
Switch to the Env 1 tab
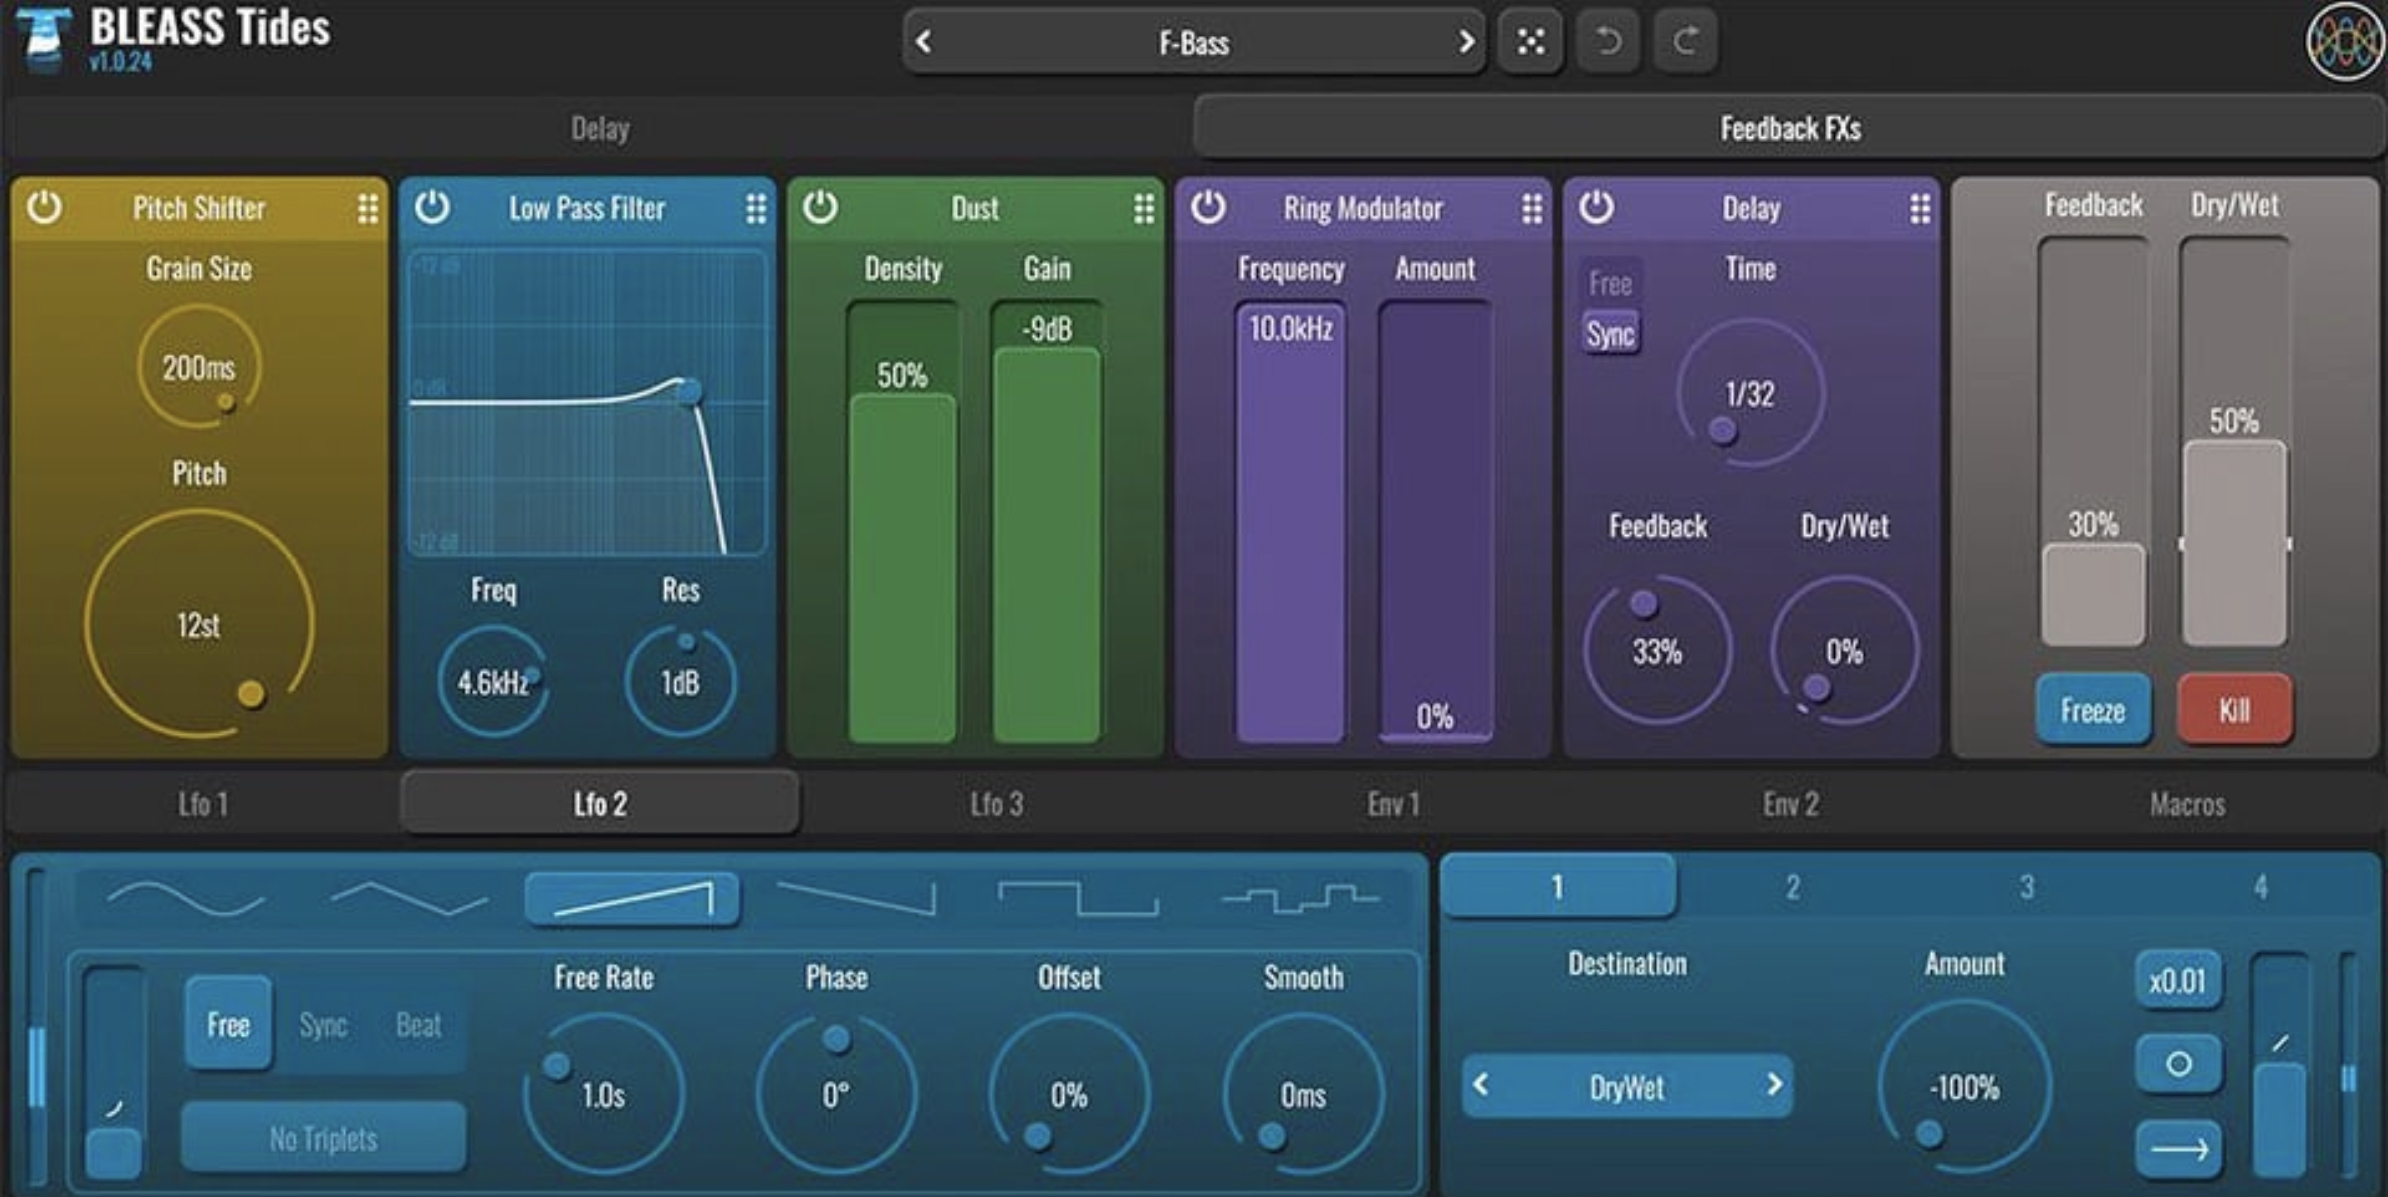(1393, 804)
